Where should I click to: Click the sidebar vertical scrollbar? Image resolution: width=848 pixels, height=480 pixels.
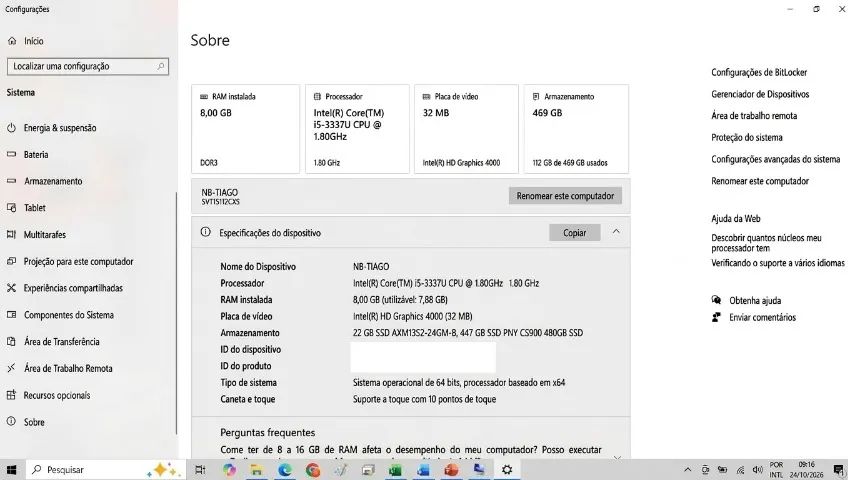[x=176, y=314]
